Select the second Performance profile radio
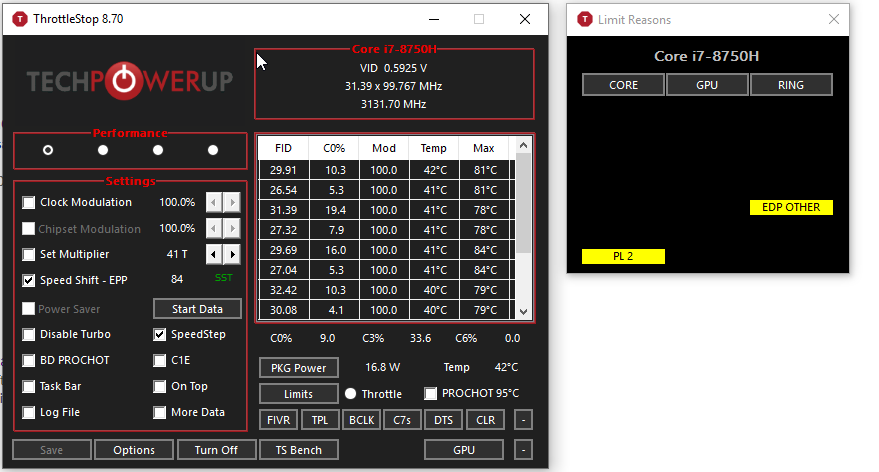Viewport: 879px width, 472px height. coord(103,150)
